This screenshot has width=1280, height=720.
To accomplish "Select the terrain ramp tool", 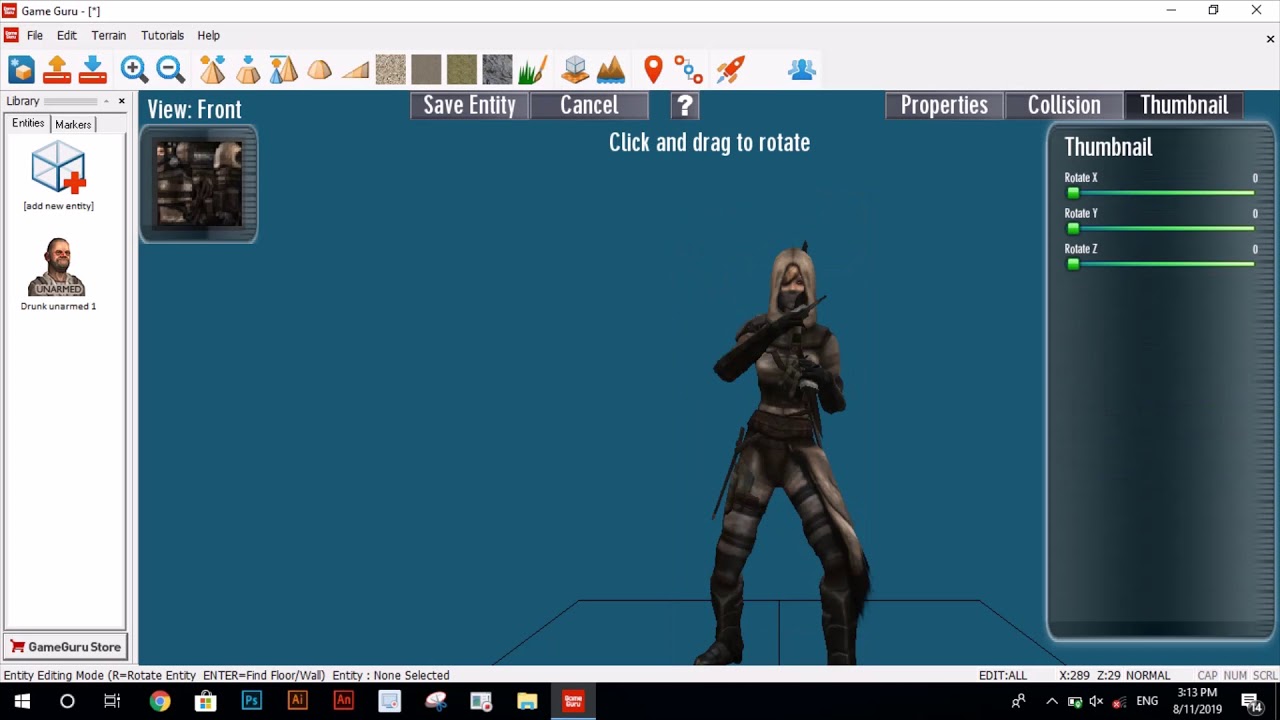I will point(355,69).
